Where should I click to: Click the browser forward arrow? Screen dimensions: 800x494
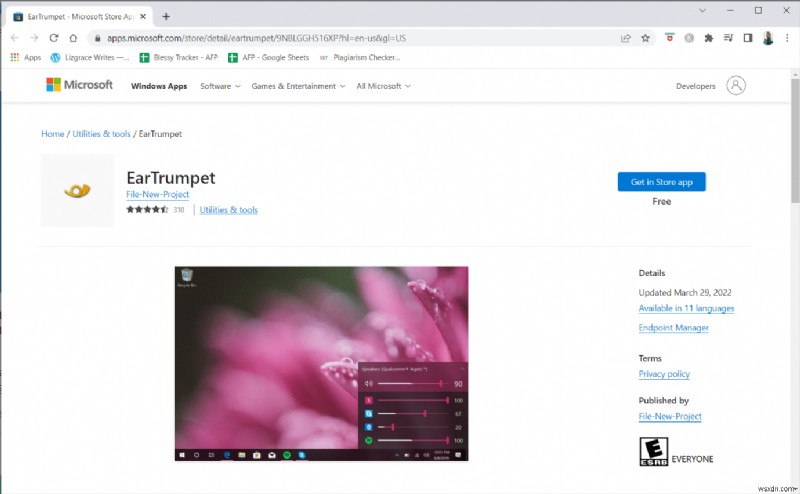34,38
